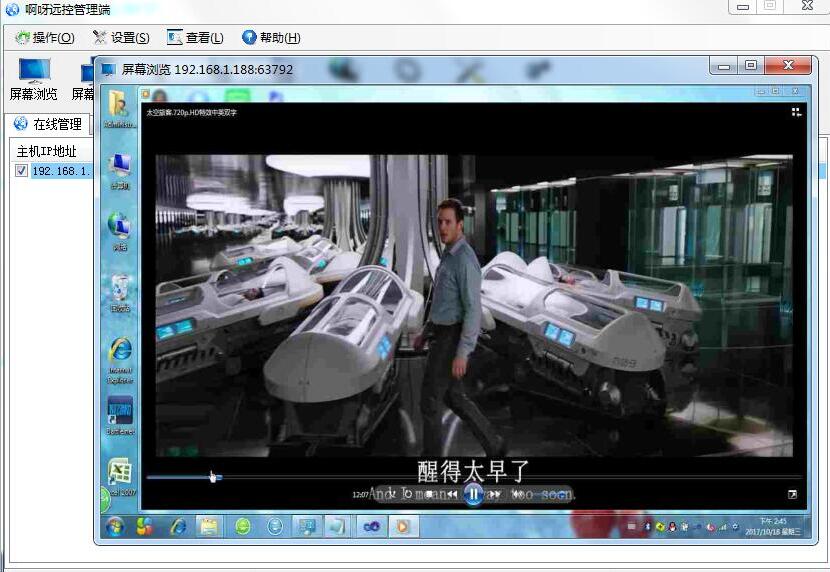Select host IP row 192.168.1.
Viewport: 830px width, 572px height.
(x=61, y=171)
